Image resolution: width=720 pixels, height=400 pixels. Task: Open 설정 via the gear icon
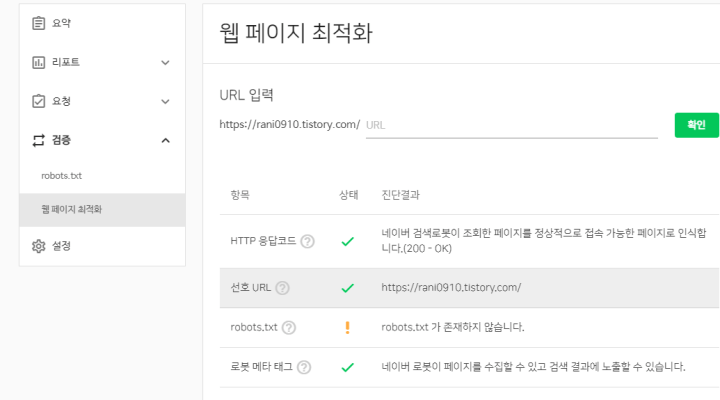pos(39,246)
